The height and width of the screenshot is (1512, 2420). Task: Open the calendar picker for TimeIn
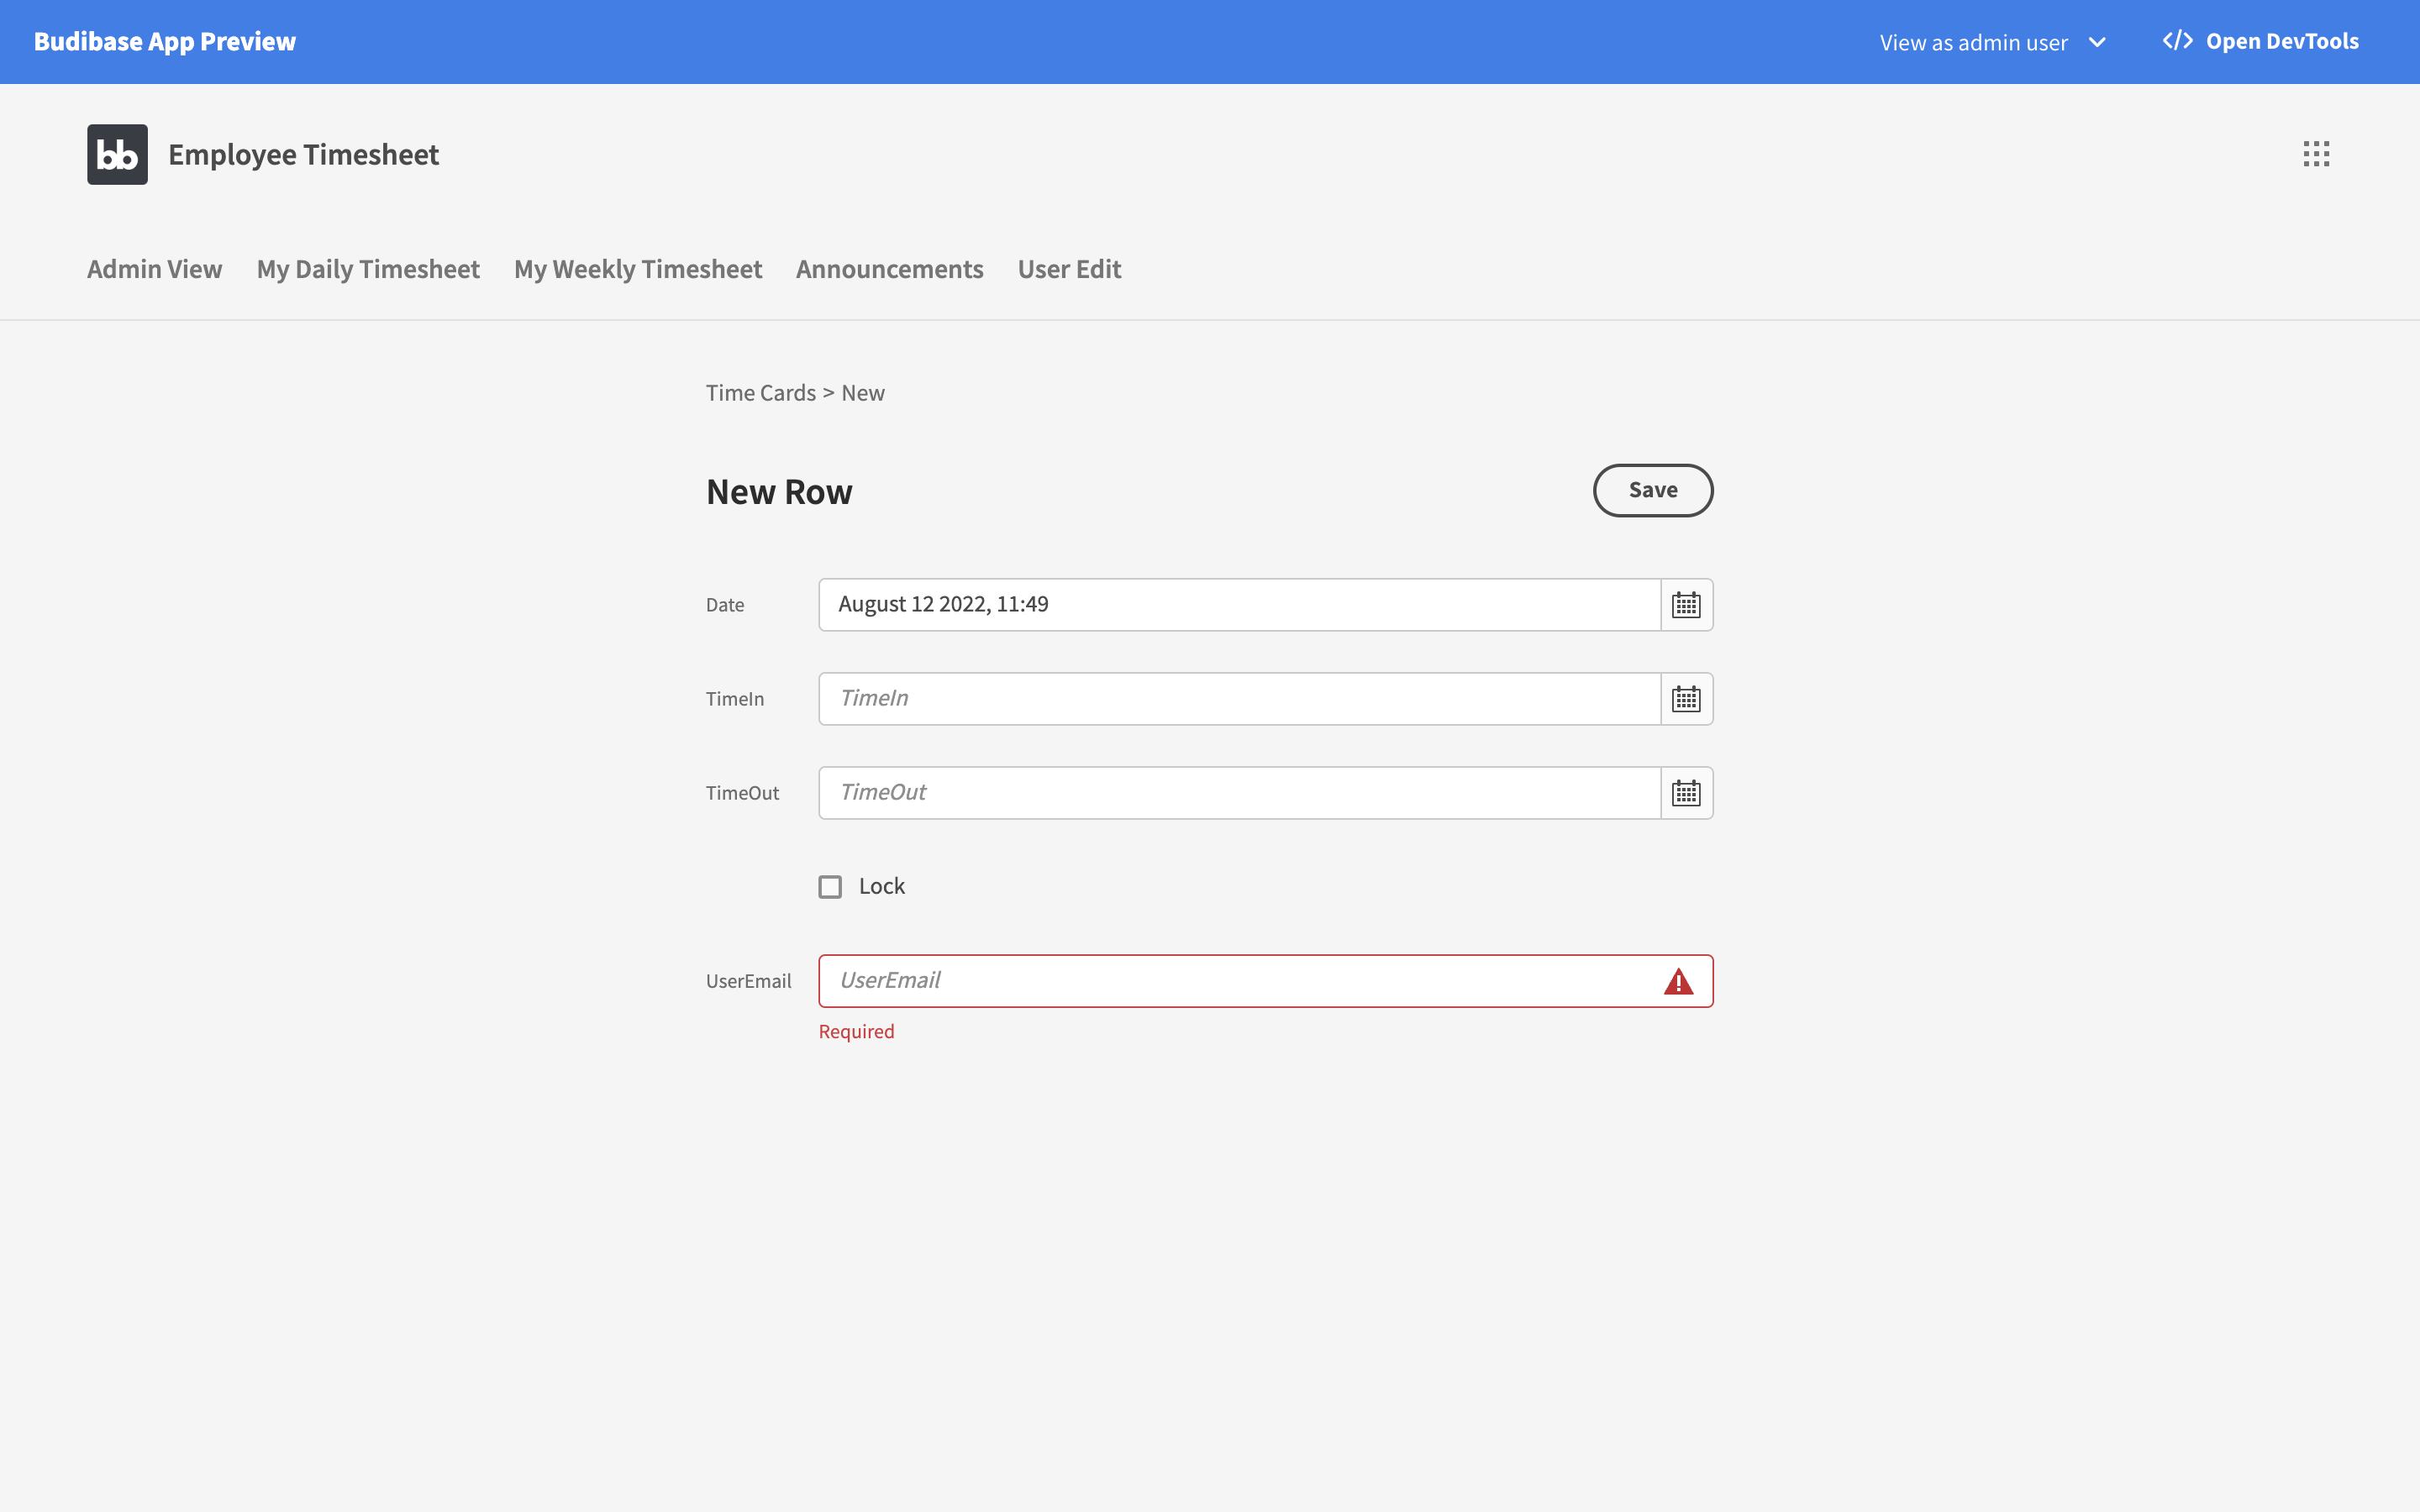pyautogui.click(x=1686, y=698)
